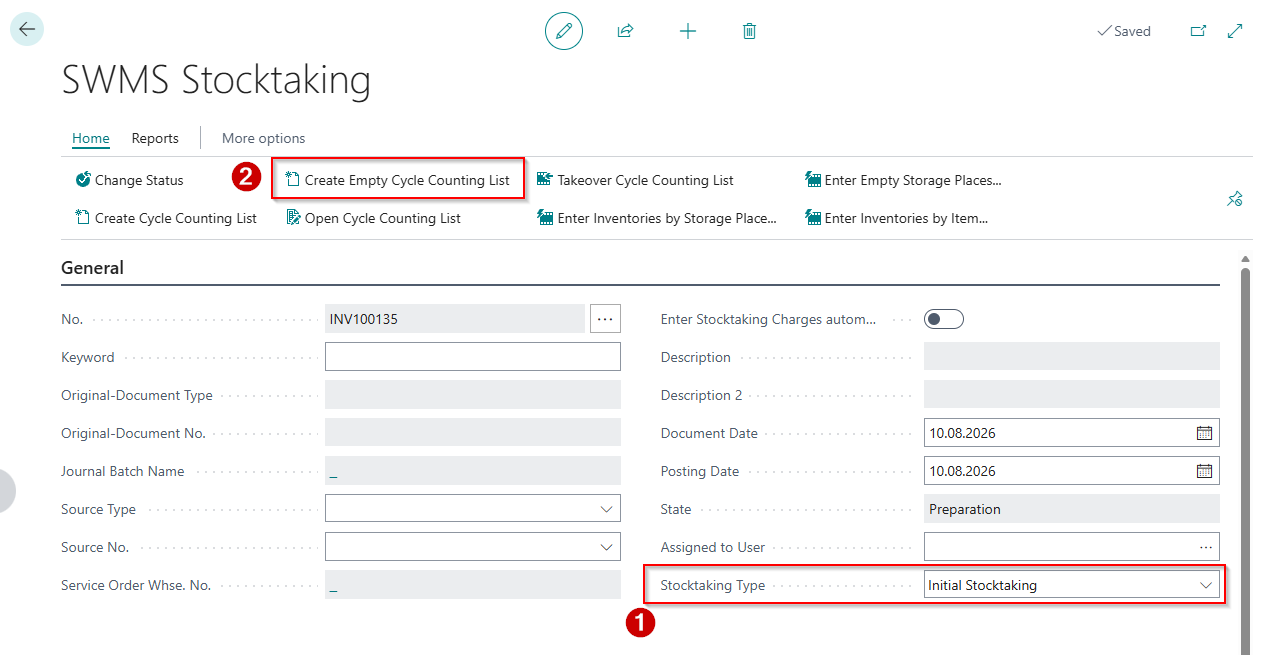Click Open Cycle Counting List action
Image resolution: width=1273 pixels, height=655 pixels.
coord(374,218)
